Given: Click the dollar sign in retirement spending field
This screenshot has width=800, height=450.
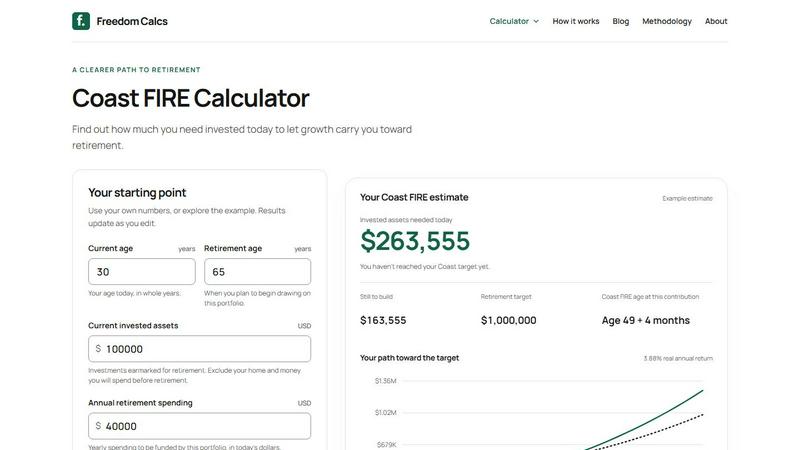Looking at the screenshot, I should [x=98, y=426].
